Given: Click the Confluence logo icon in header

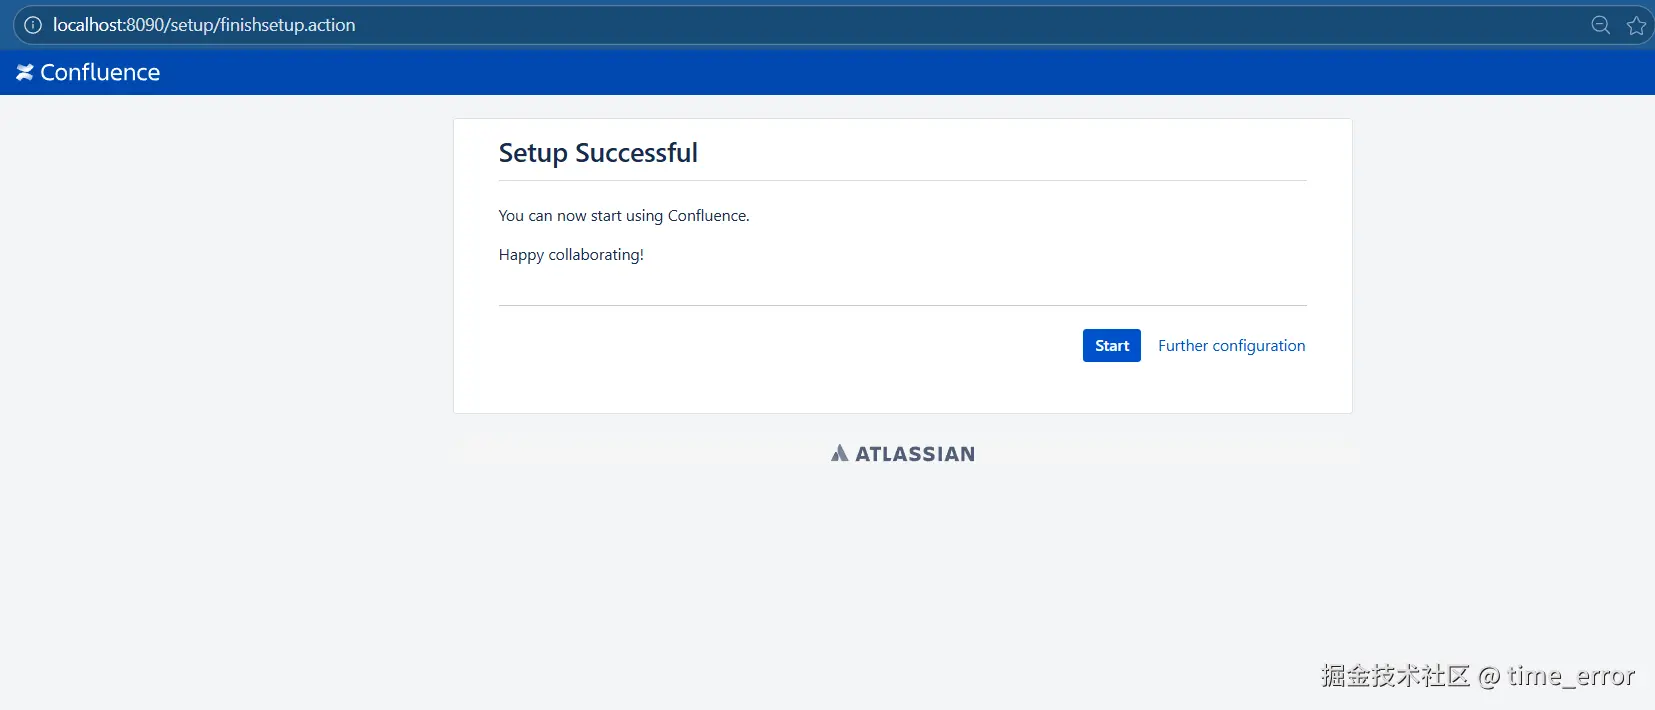Looking at the screenshot, I should (25, 72).
